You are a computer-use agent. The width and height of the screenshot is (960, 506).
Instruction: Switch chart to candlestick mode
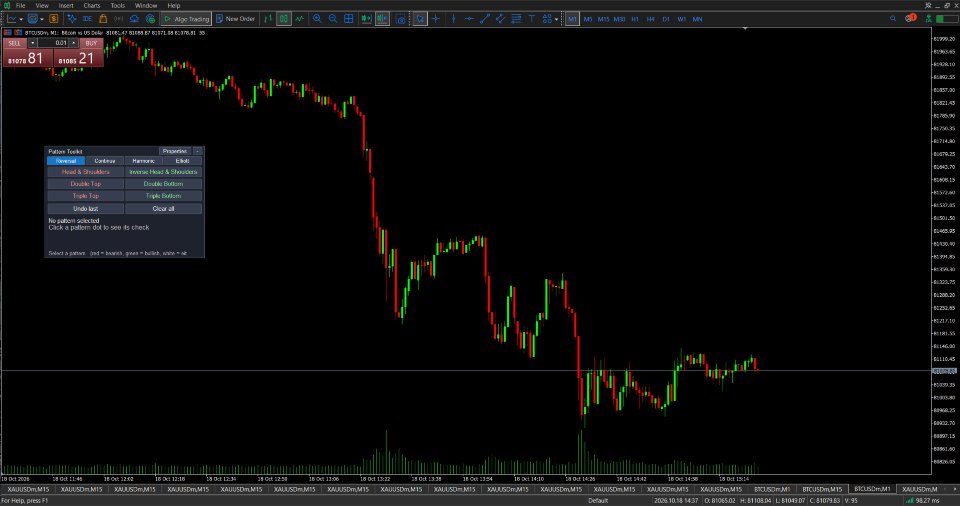click(283, 19)
